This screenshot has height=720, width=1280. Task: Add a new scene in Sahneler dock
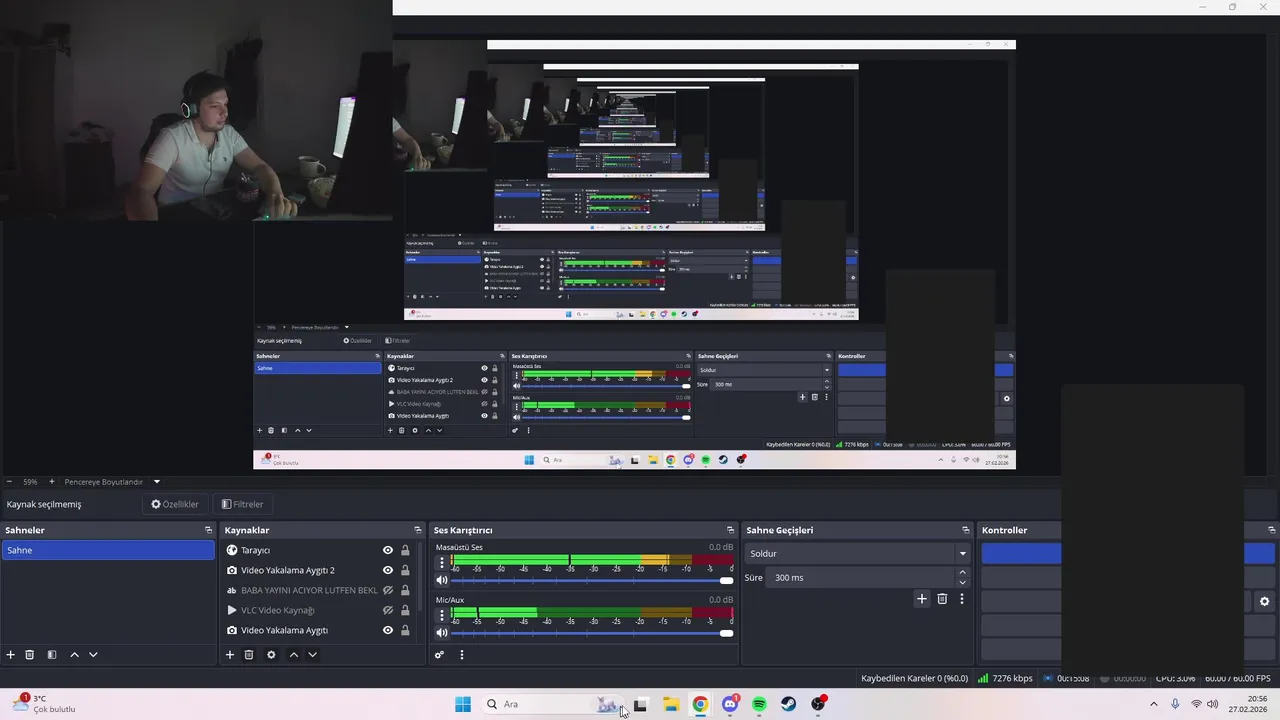coord(11,655)
